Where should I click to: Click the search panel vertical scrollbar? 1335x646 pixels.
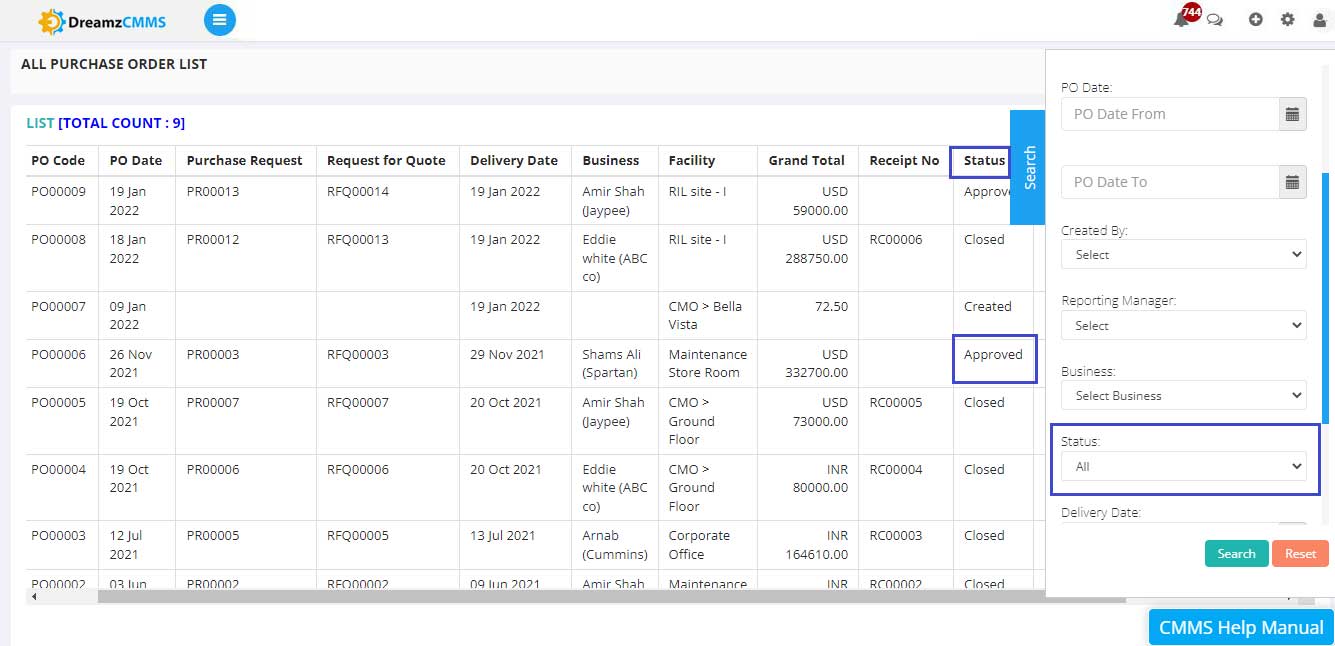coord(1328,297)
